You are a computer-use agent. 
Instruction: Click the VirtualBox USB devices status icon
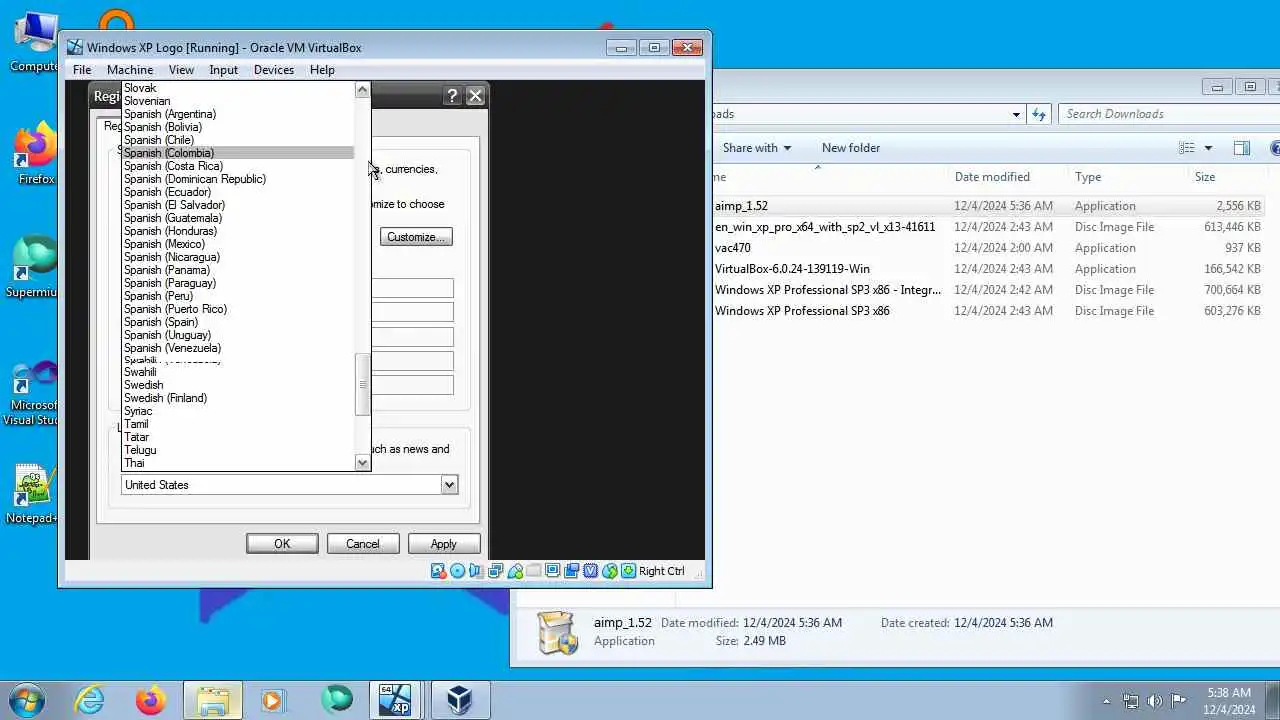515,571
